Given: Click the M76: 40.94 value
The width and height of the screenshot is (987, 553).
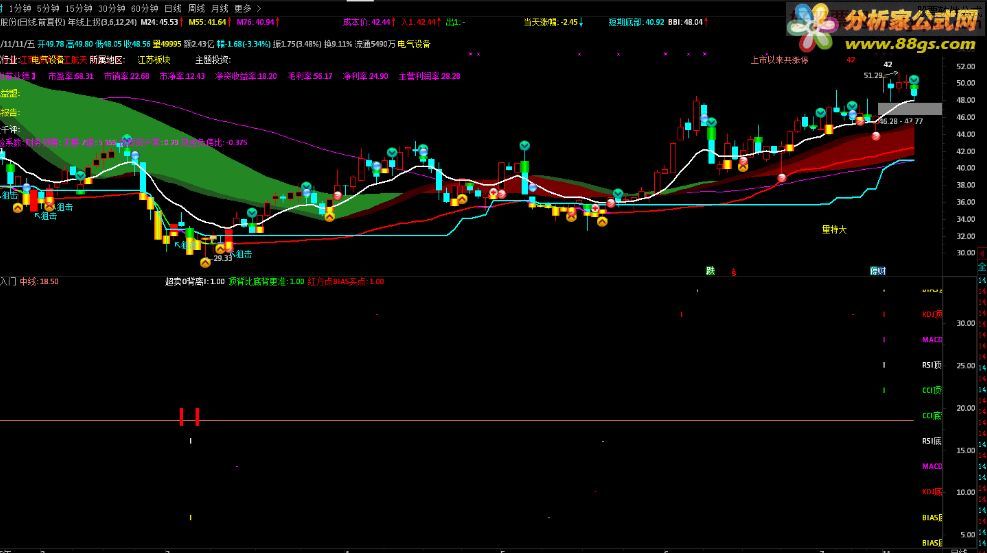Looking at the screenshot, I should tap(256, 22).
